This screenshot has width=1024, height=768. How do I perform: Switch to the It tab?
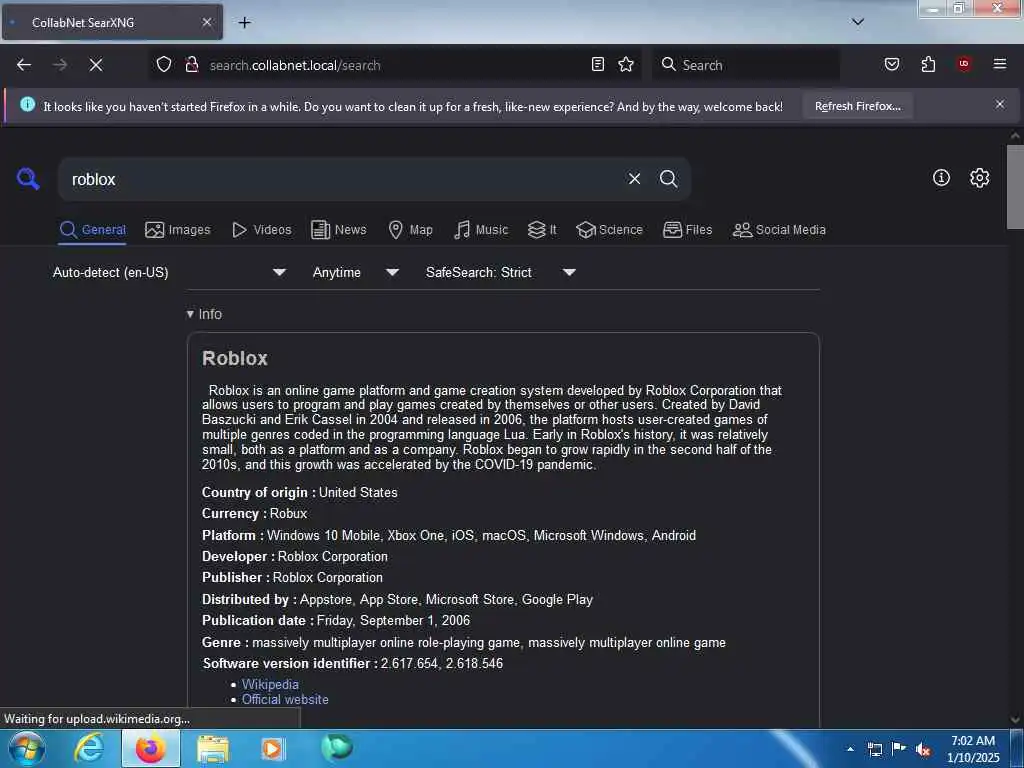pos(541,230)
